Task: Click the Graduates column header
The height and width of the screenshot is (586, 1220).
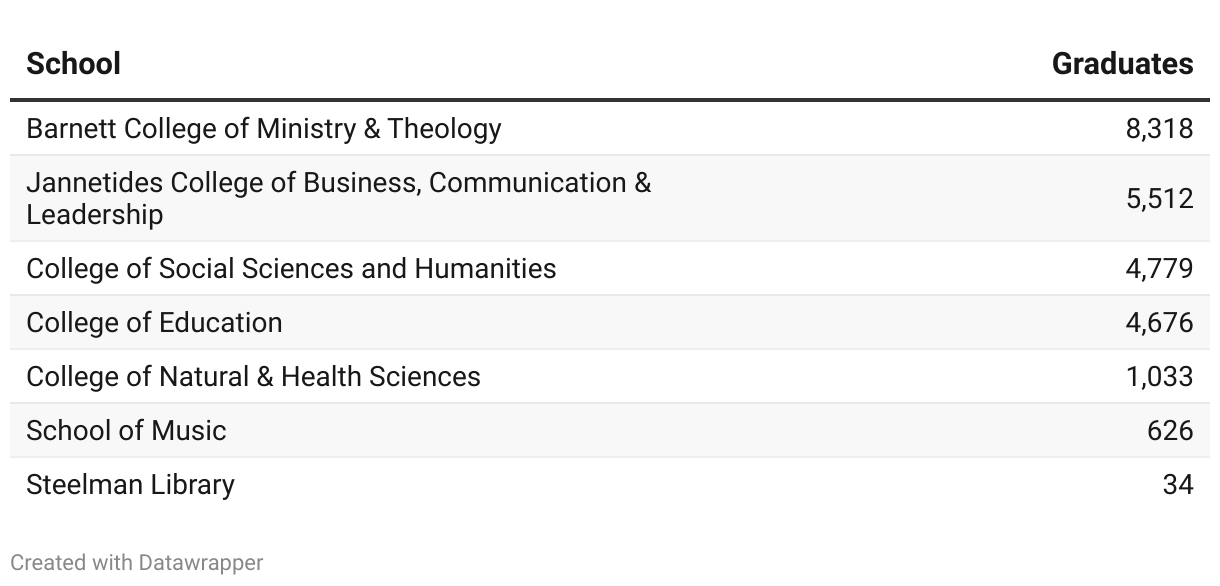Action: (1122, 64)
